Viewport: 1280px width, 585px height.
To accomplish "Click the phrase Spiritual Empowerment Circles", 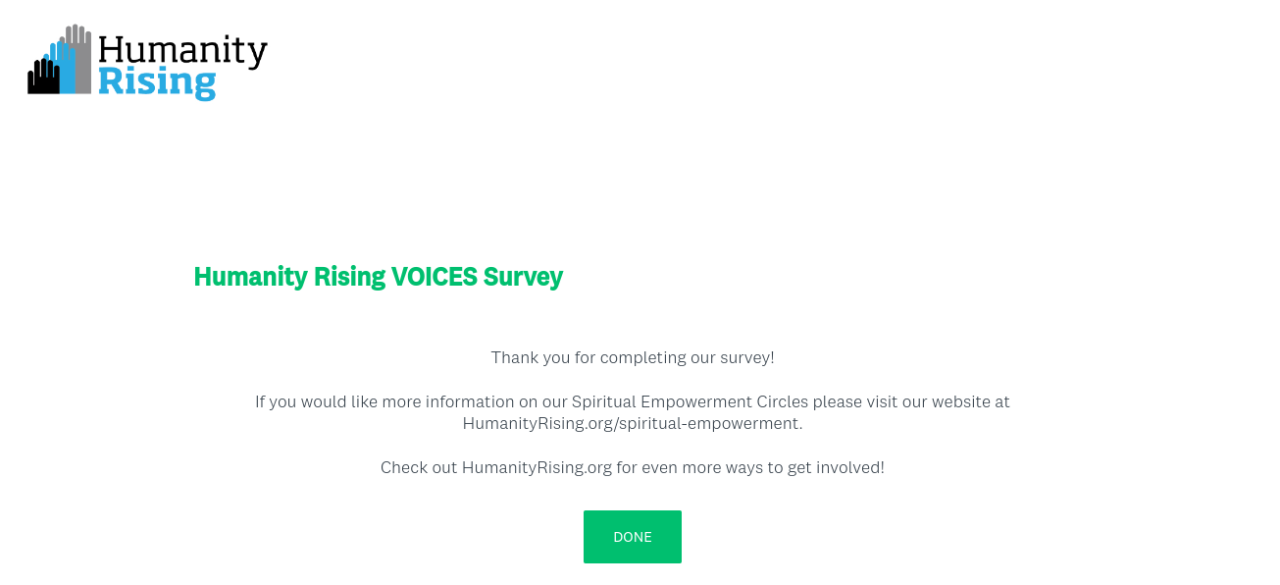I will click(x=689, y=402).
